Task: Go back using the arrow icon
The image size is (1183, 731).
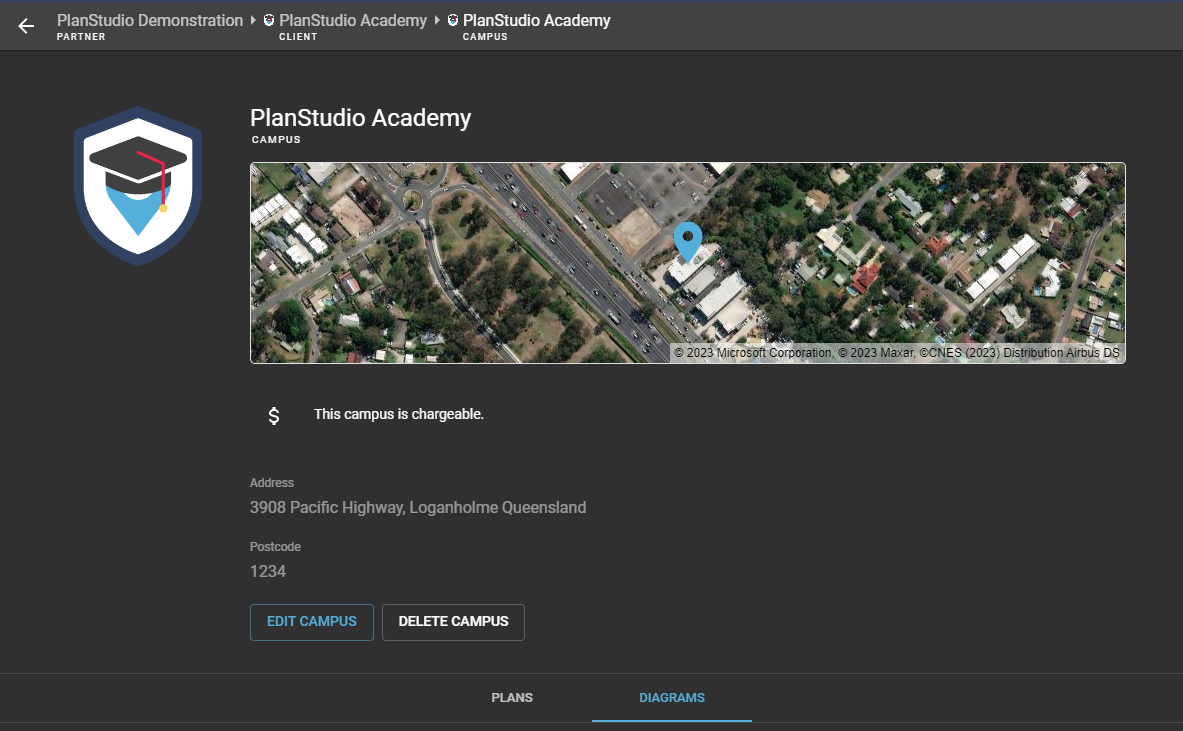Action: 26,26
